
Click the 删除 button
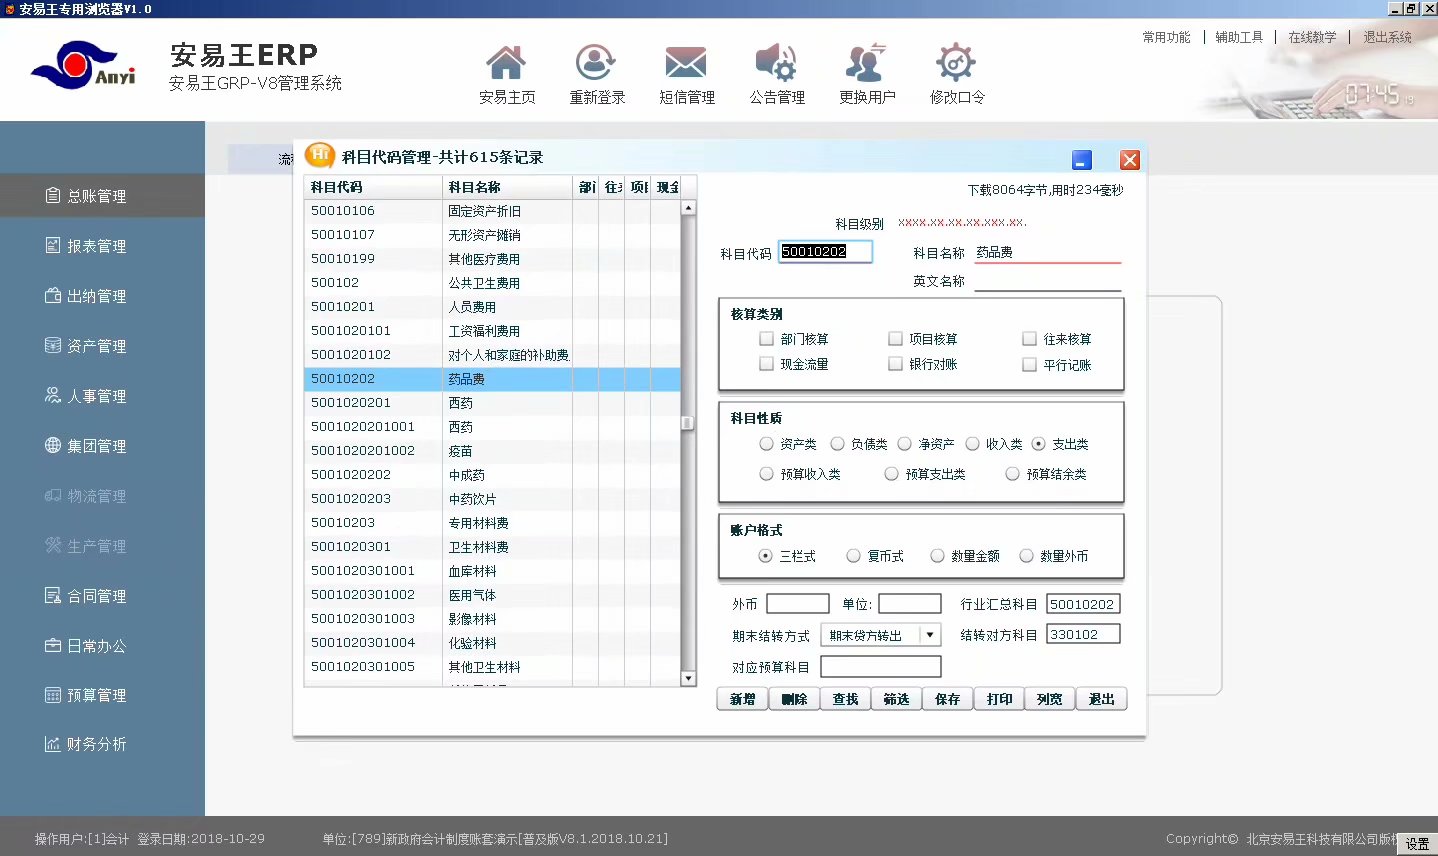(794, 699)
